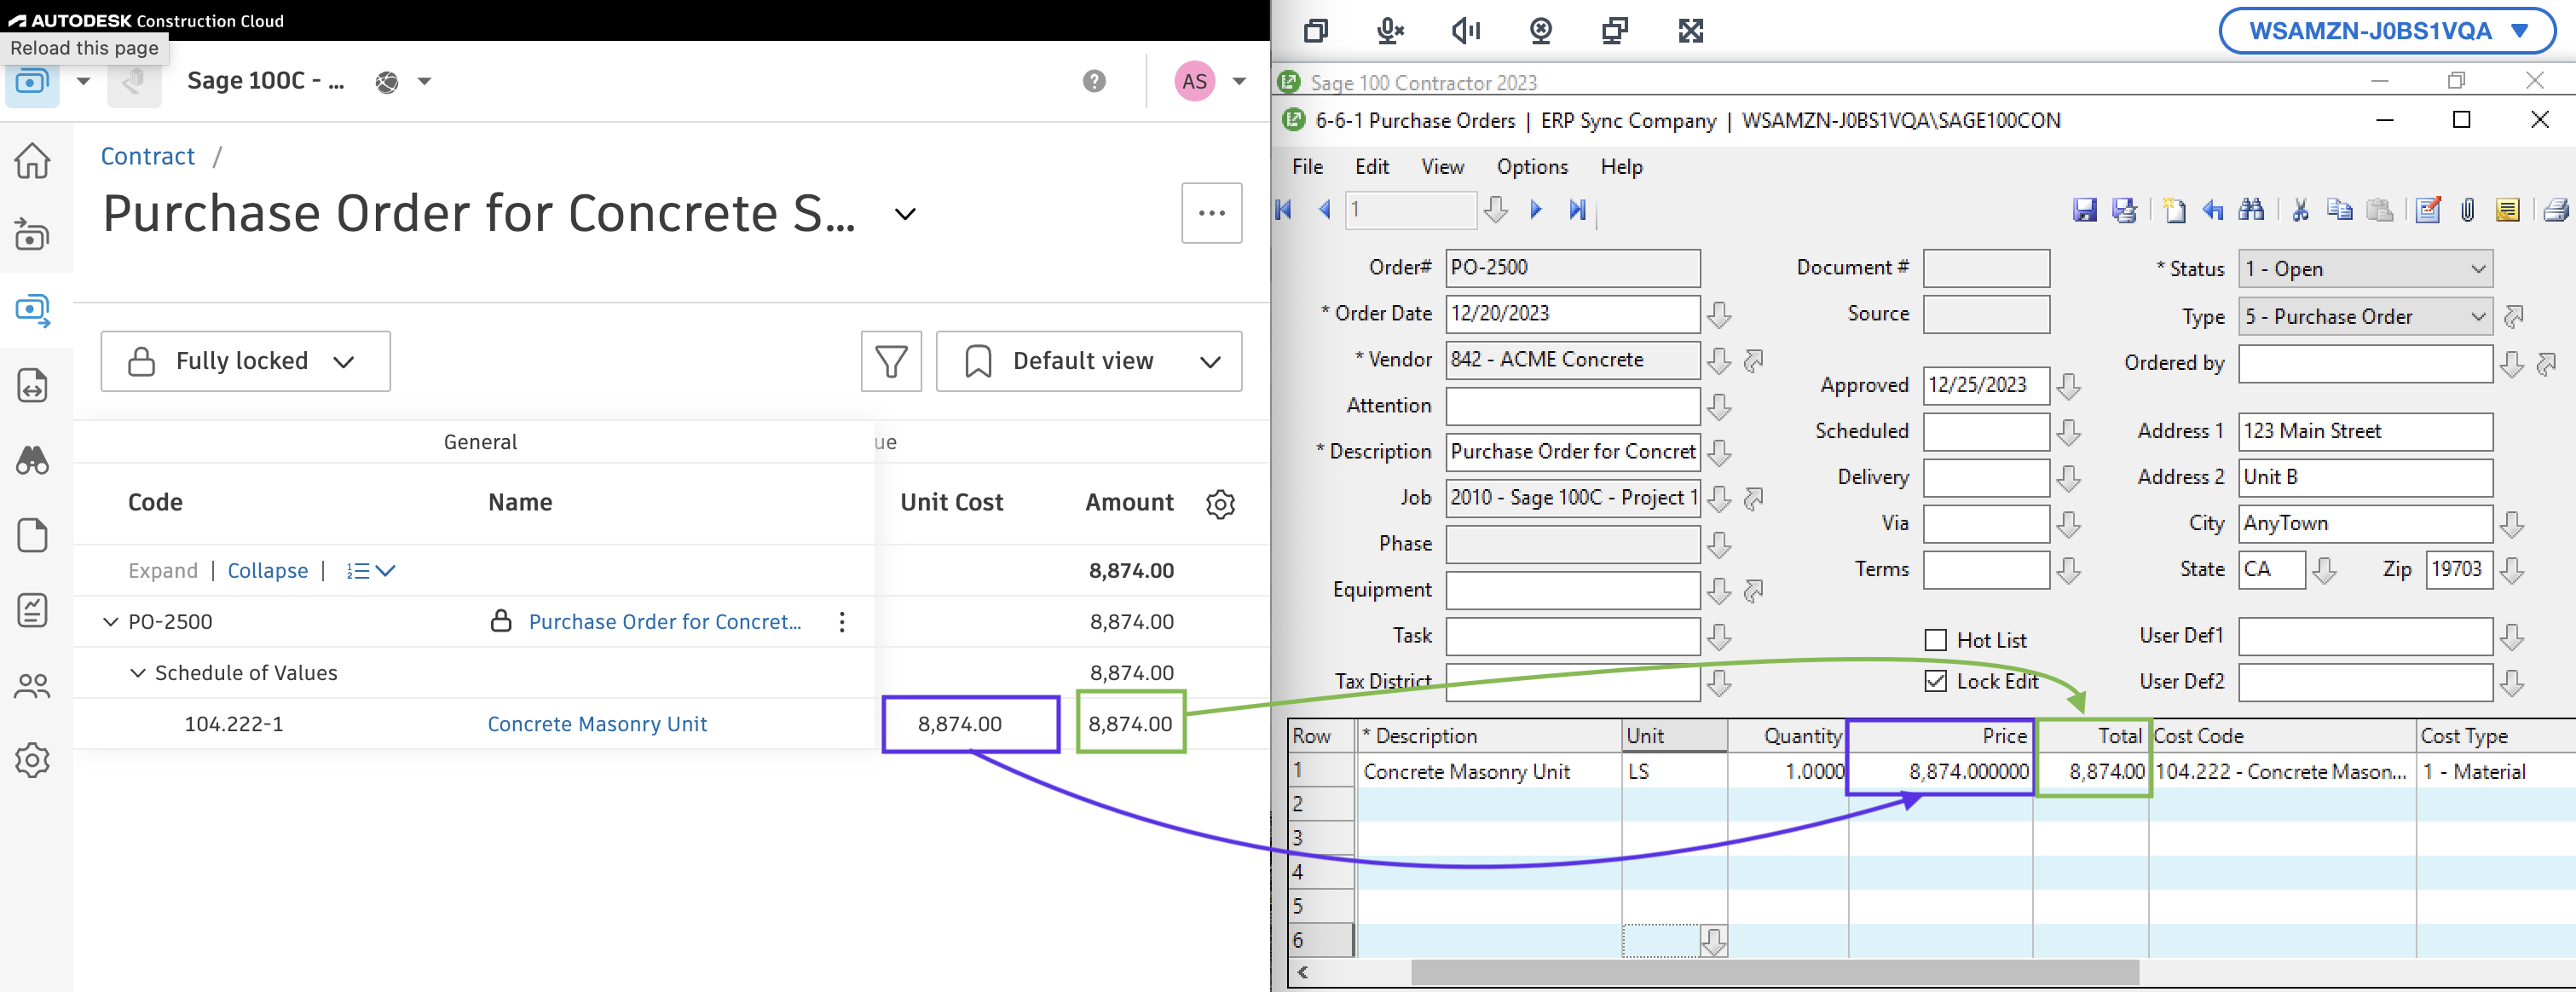Open the yellow sticky note icon
The image size is (2576, 992).
coord(2507,210)
